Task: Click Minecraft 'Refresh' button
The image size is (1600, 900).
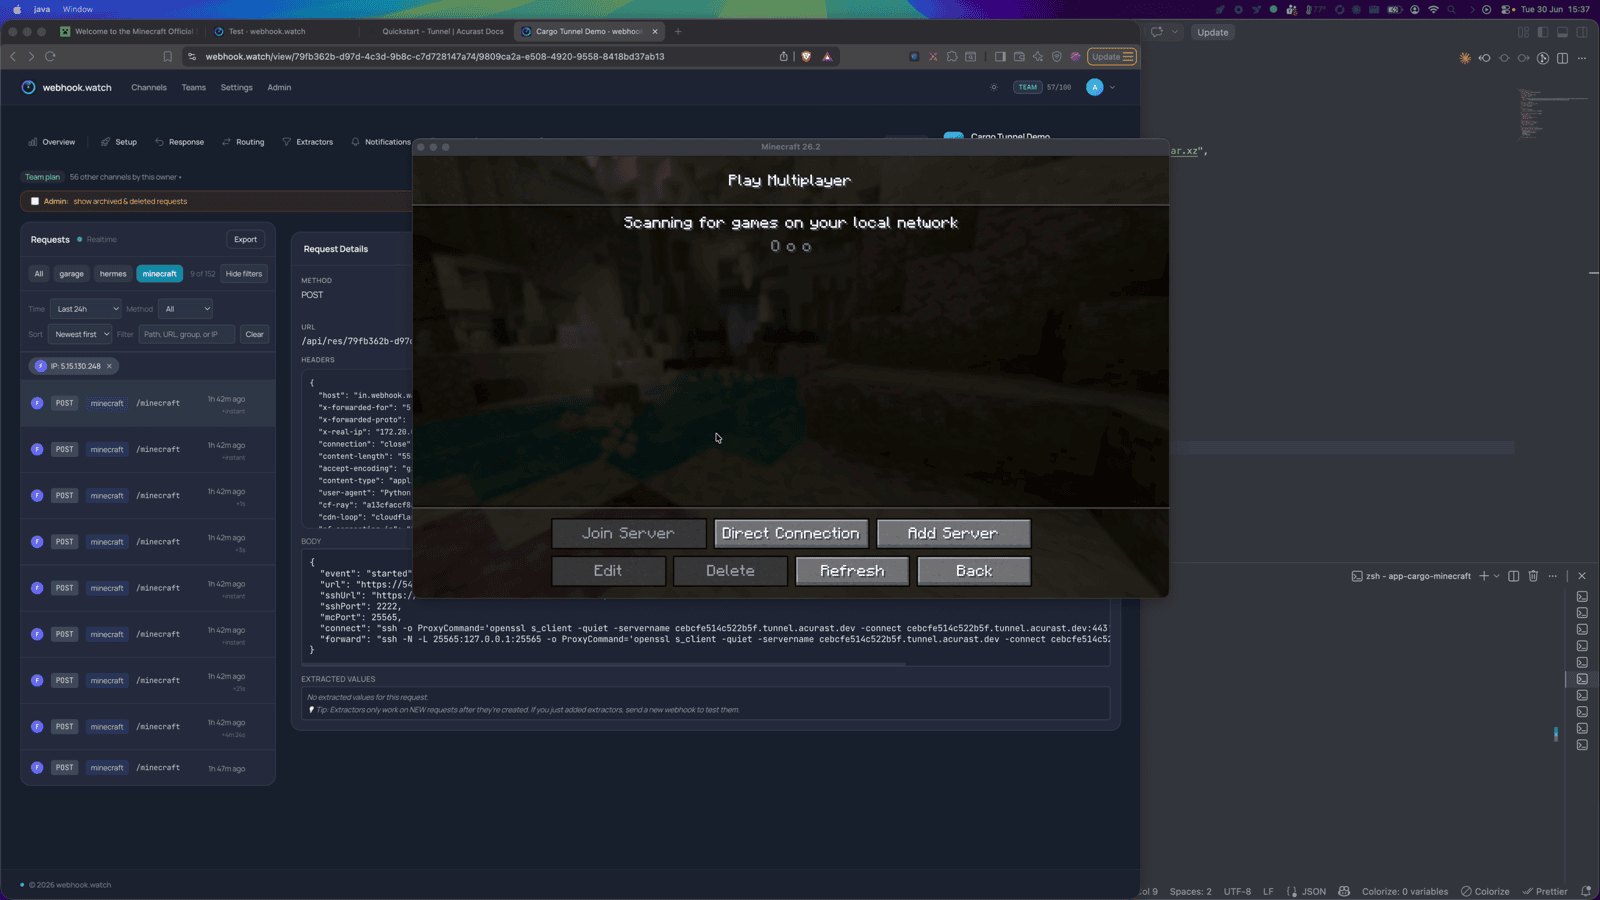Action: pyautogui.click(x=852, y=571)
